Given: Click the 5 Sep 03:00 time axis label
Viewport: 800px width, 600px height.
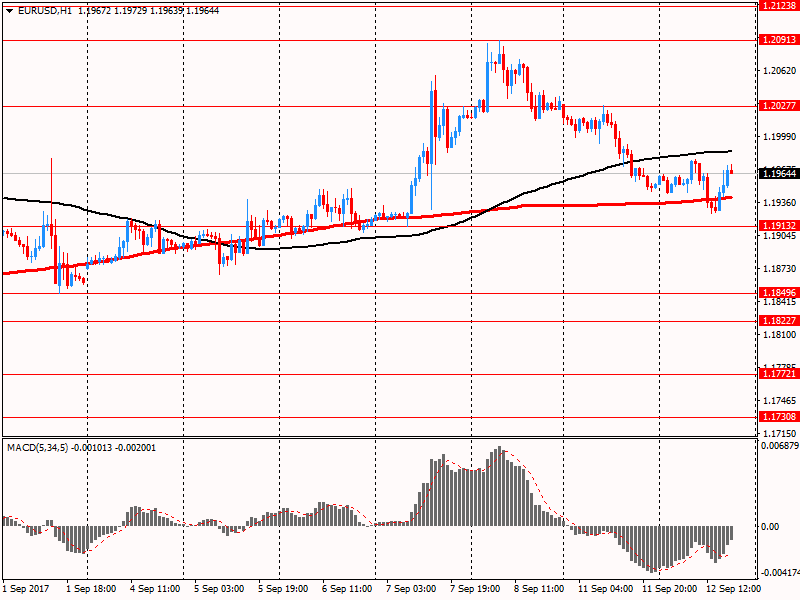Looking at the screenshot, I should pos(219,589).
